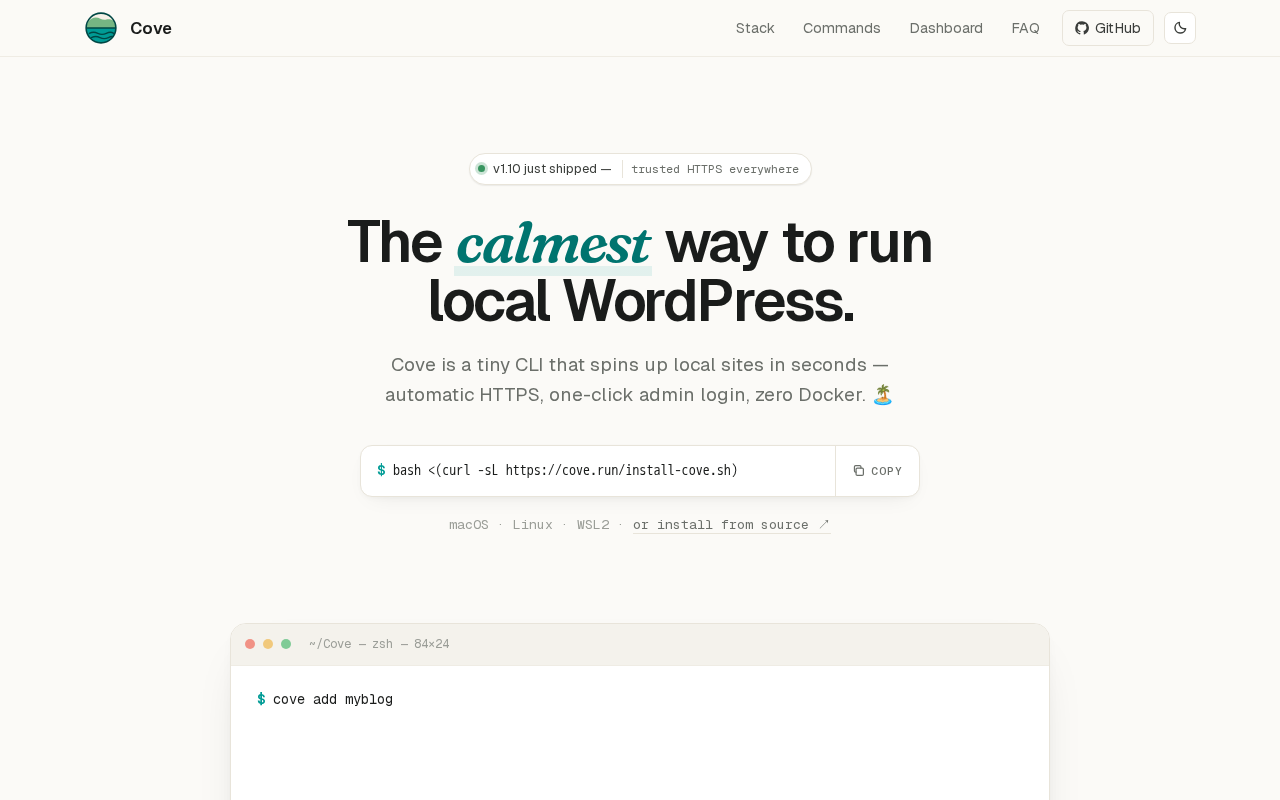Click the highlighted word 'calmest' in headline
The image size is (1280, 800).
pyautogui.click(x=553, y=243)
